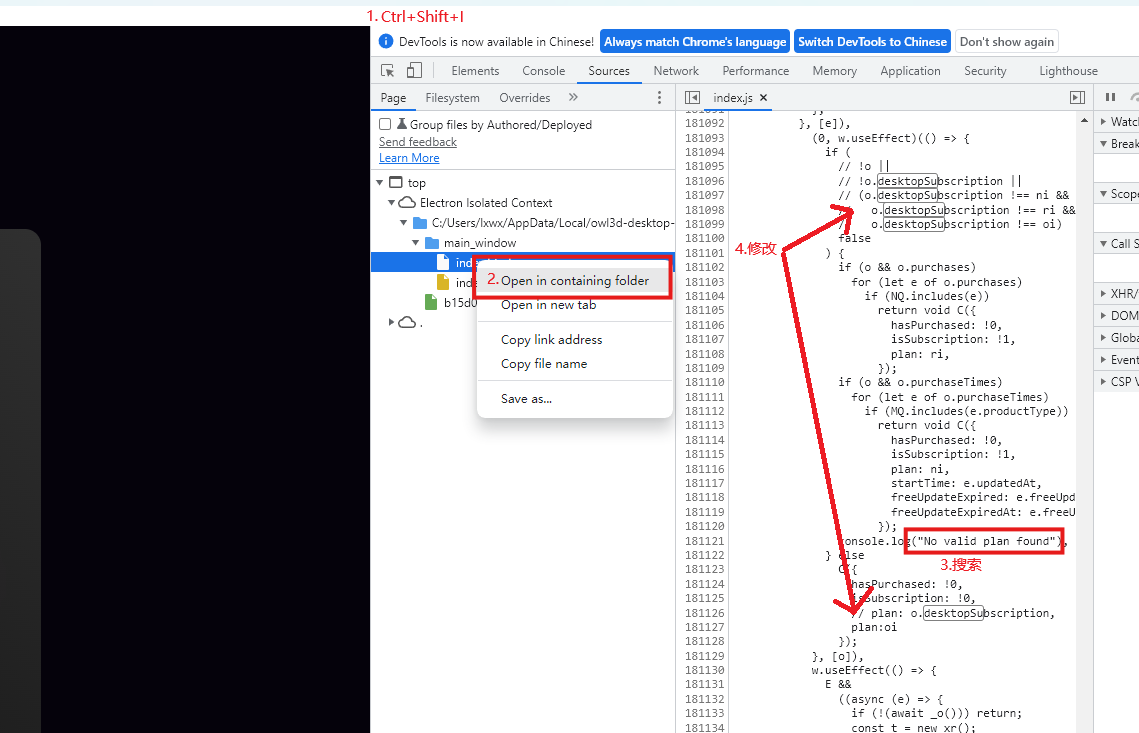Open the Learn More link
The image size is (1139, 733).
[x=409, y=158]
